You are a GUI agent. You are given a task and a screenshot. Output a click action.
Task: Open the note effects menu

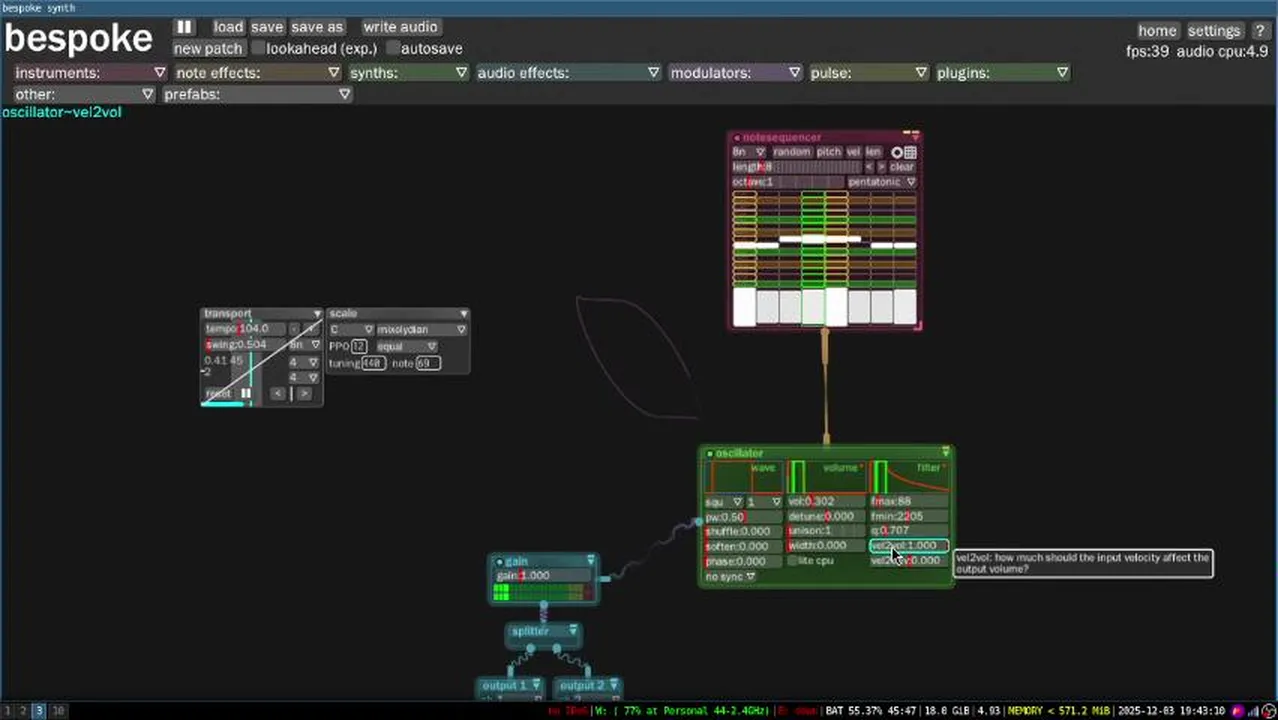[x=258, y=73]
